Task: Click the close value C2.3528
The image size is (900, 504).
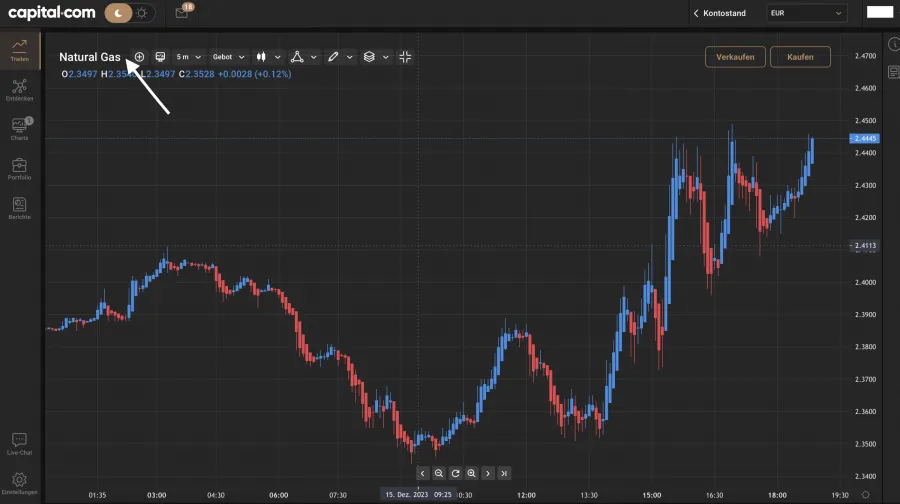Action: coord(196,74)
